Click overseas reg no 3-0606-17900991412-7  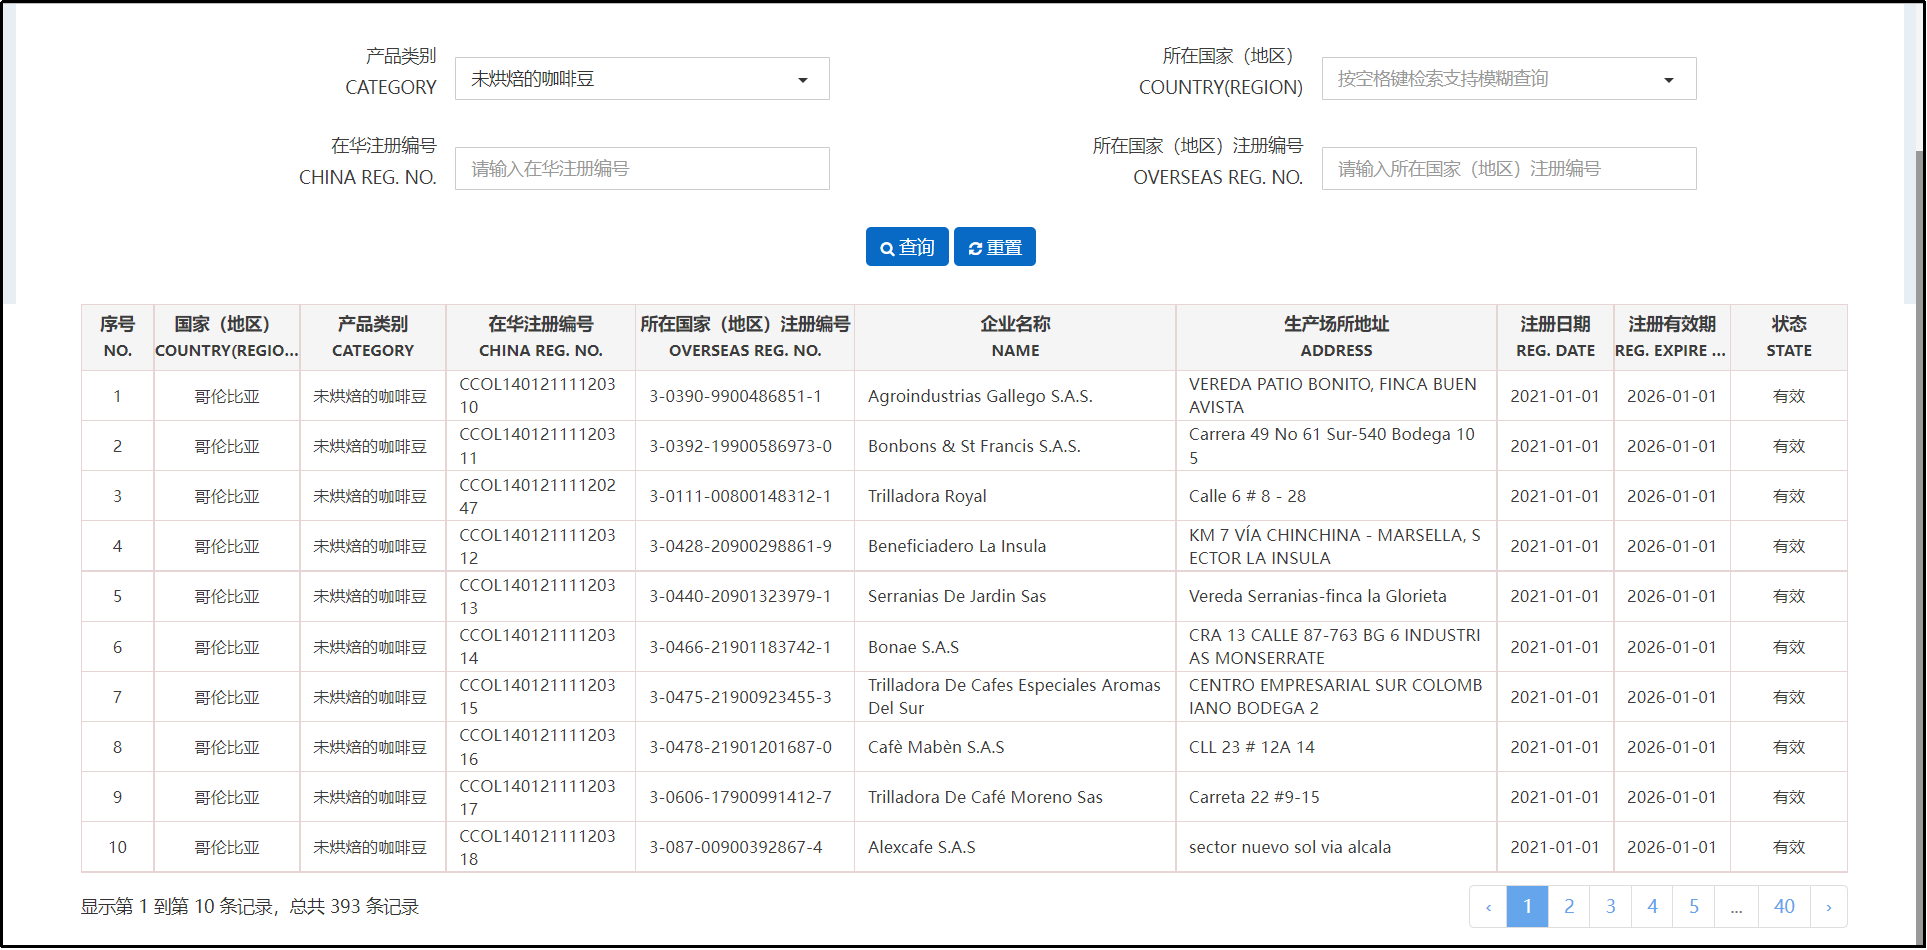point(740,797)
